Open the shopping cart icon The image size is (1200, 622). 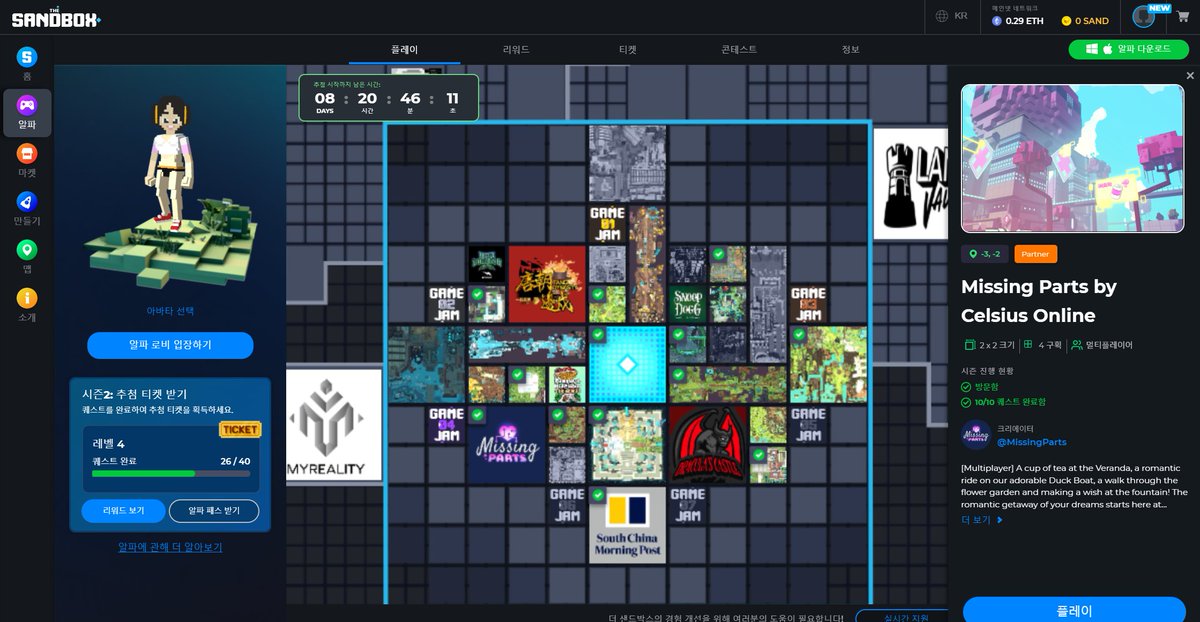click(1183, 17)
